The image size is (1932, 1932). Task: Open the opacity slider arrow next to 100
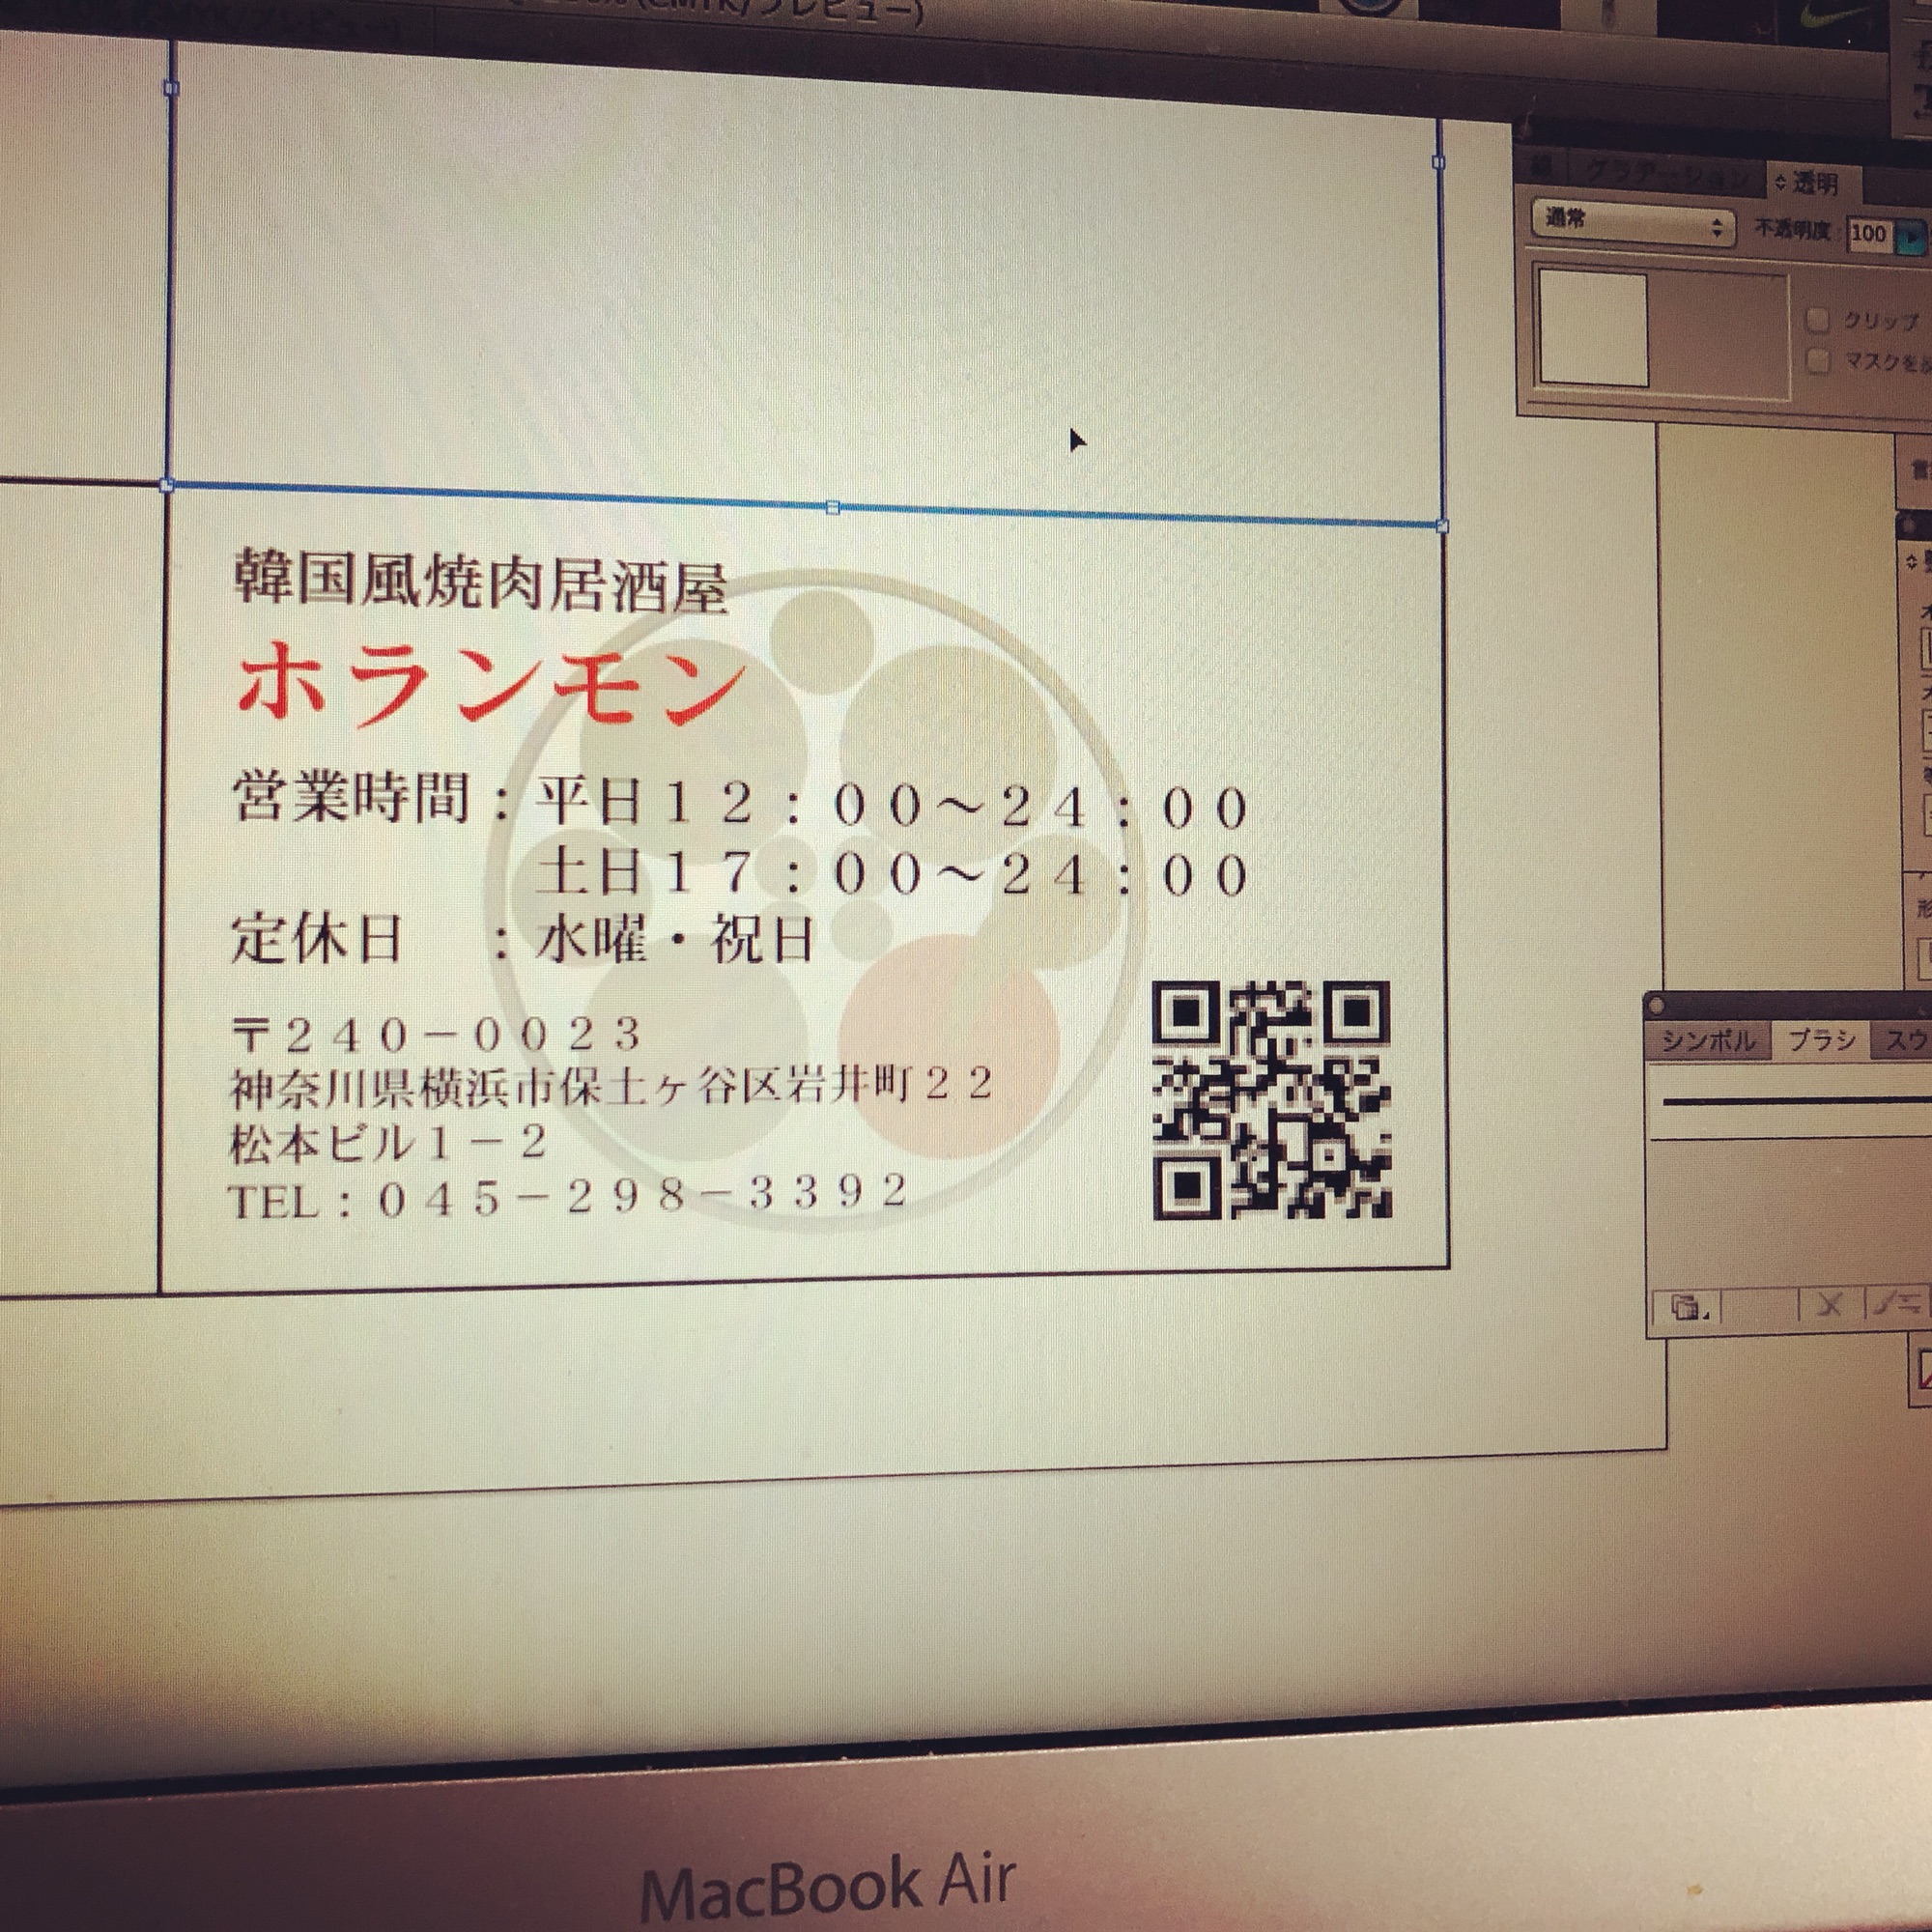(1909, 237)
